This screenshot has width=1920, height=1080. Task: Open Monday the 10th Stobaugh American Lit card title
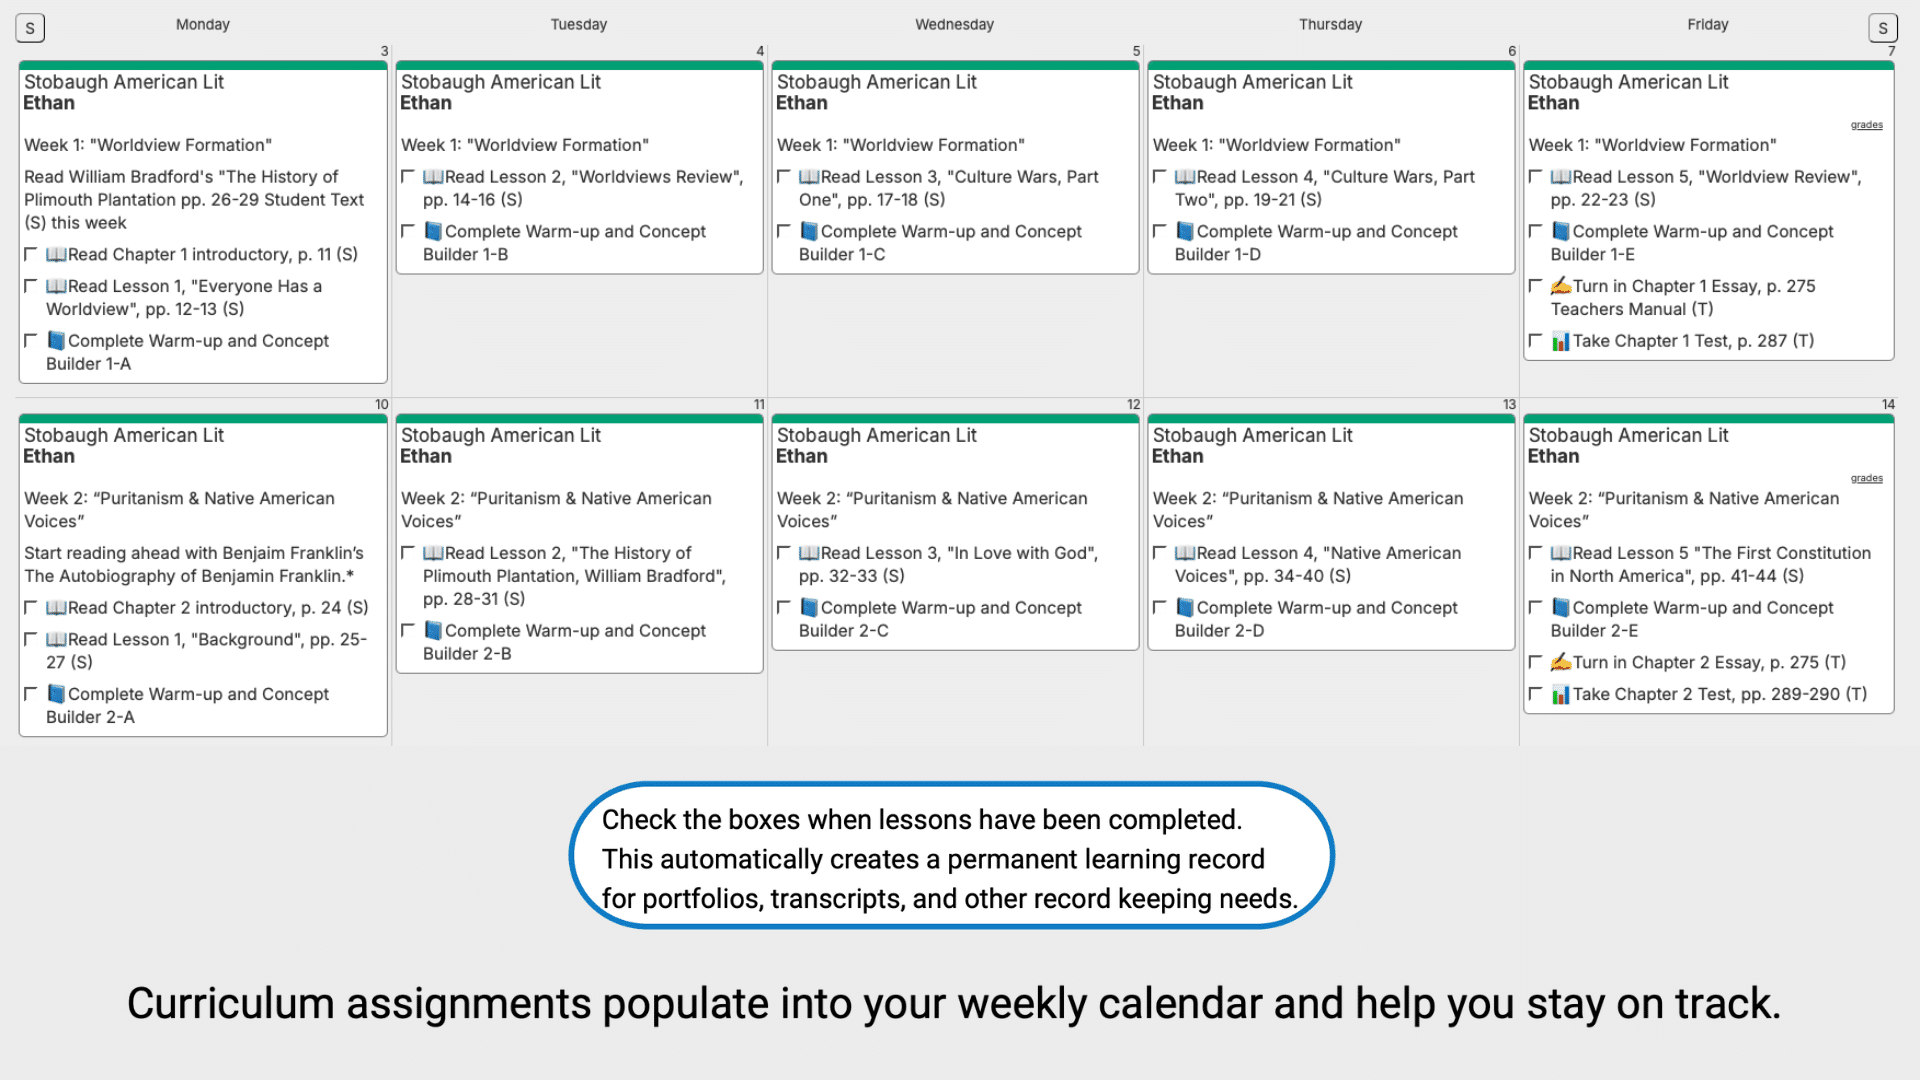coord(124,435)
